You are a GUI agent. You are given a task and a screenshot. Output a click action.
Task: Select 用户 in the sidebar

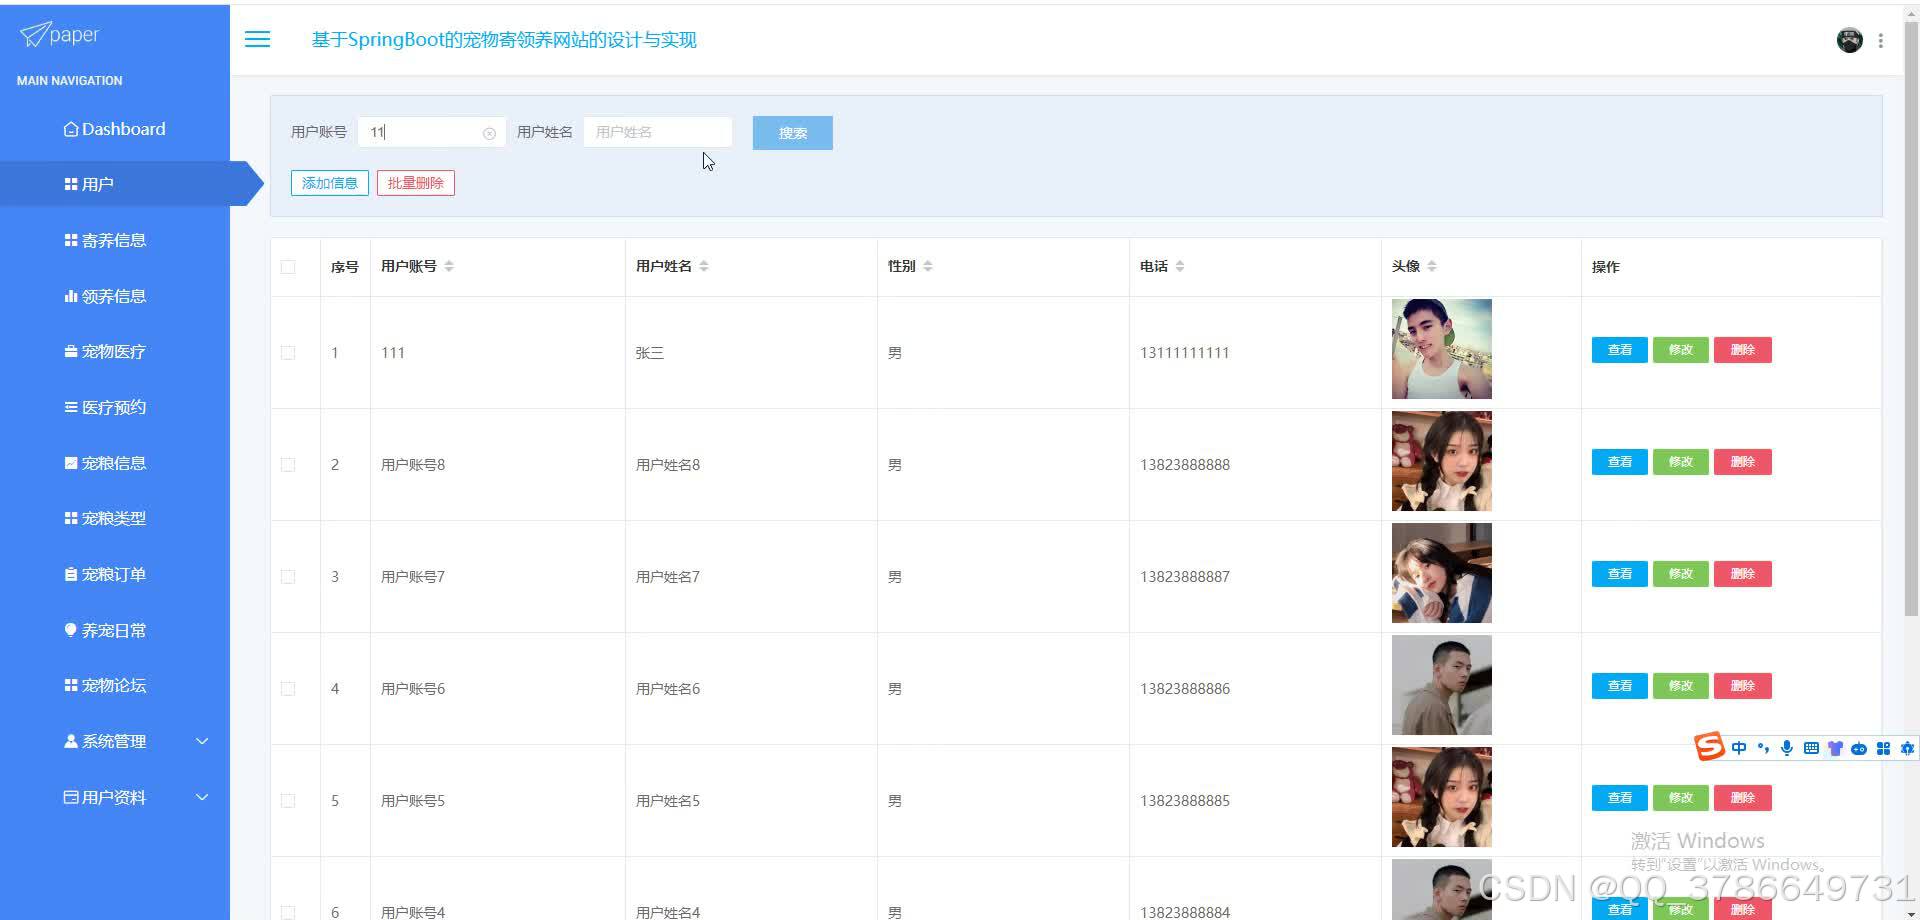[115, 184]
